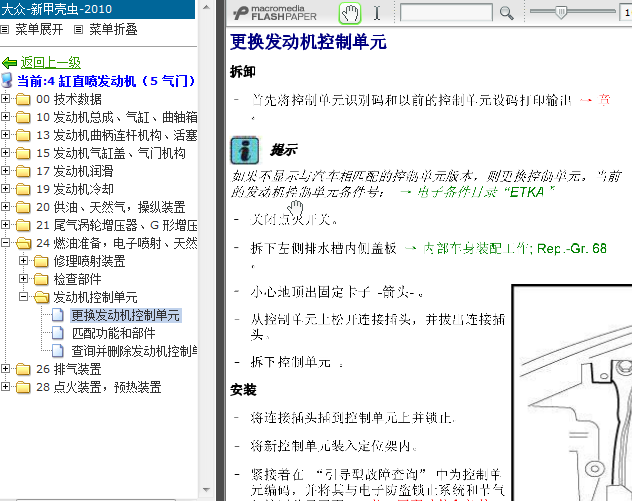This screenshot has width=632, height=501.
Task: Click the folder icon for 19 发动机冷却
Action: [x=23, y=189]
